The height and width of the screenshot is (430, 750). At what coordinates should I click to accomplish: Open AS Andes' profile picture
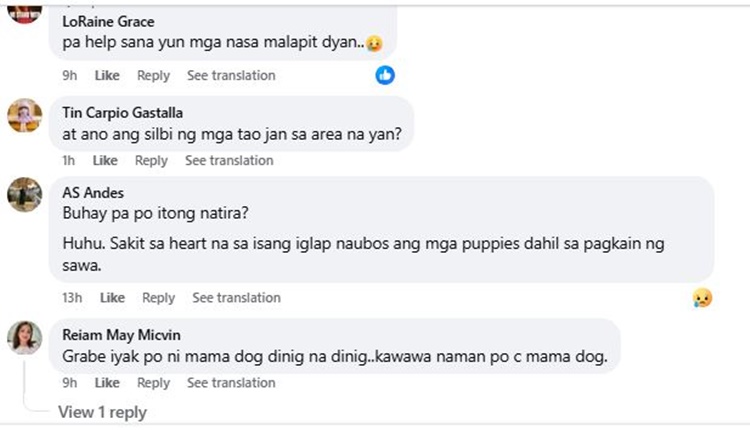tap(24, 195)
